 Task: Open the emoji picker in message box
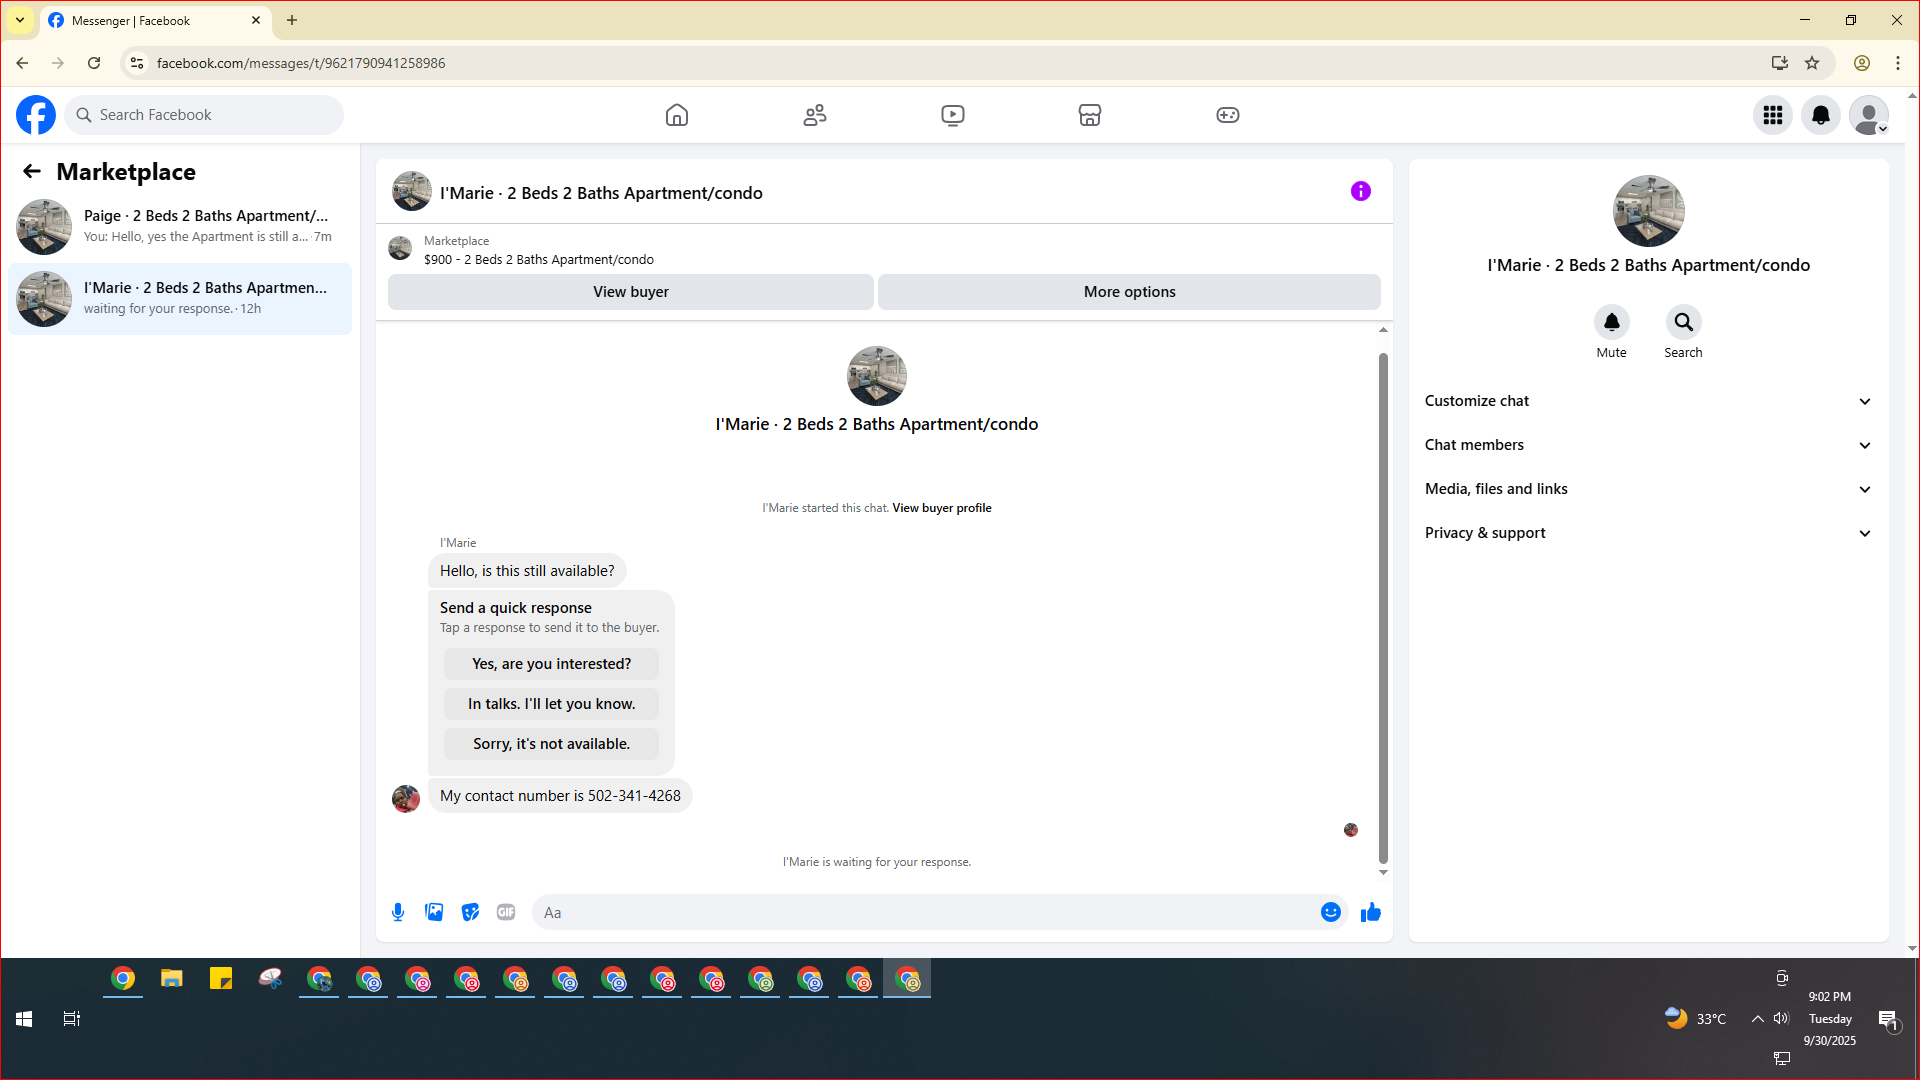[1330, 912]
